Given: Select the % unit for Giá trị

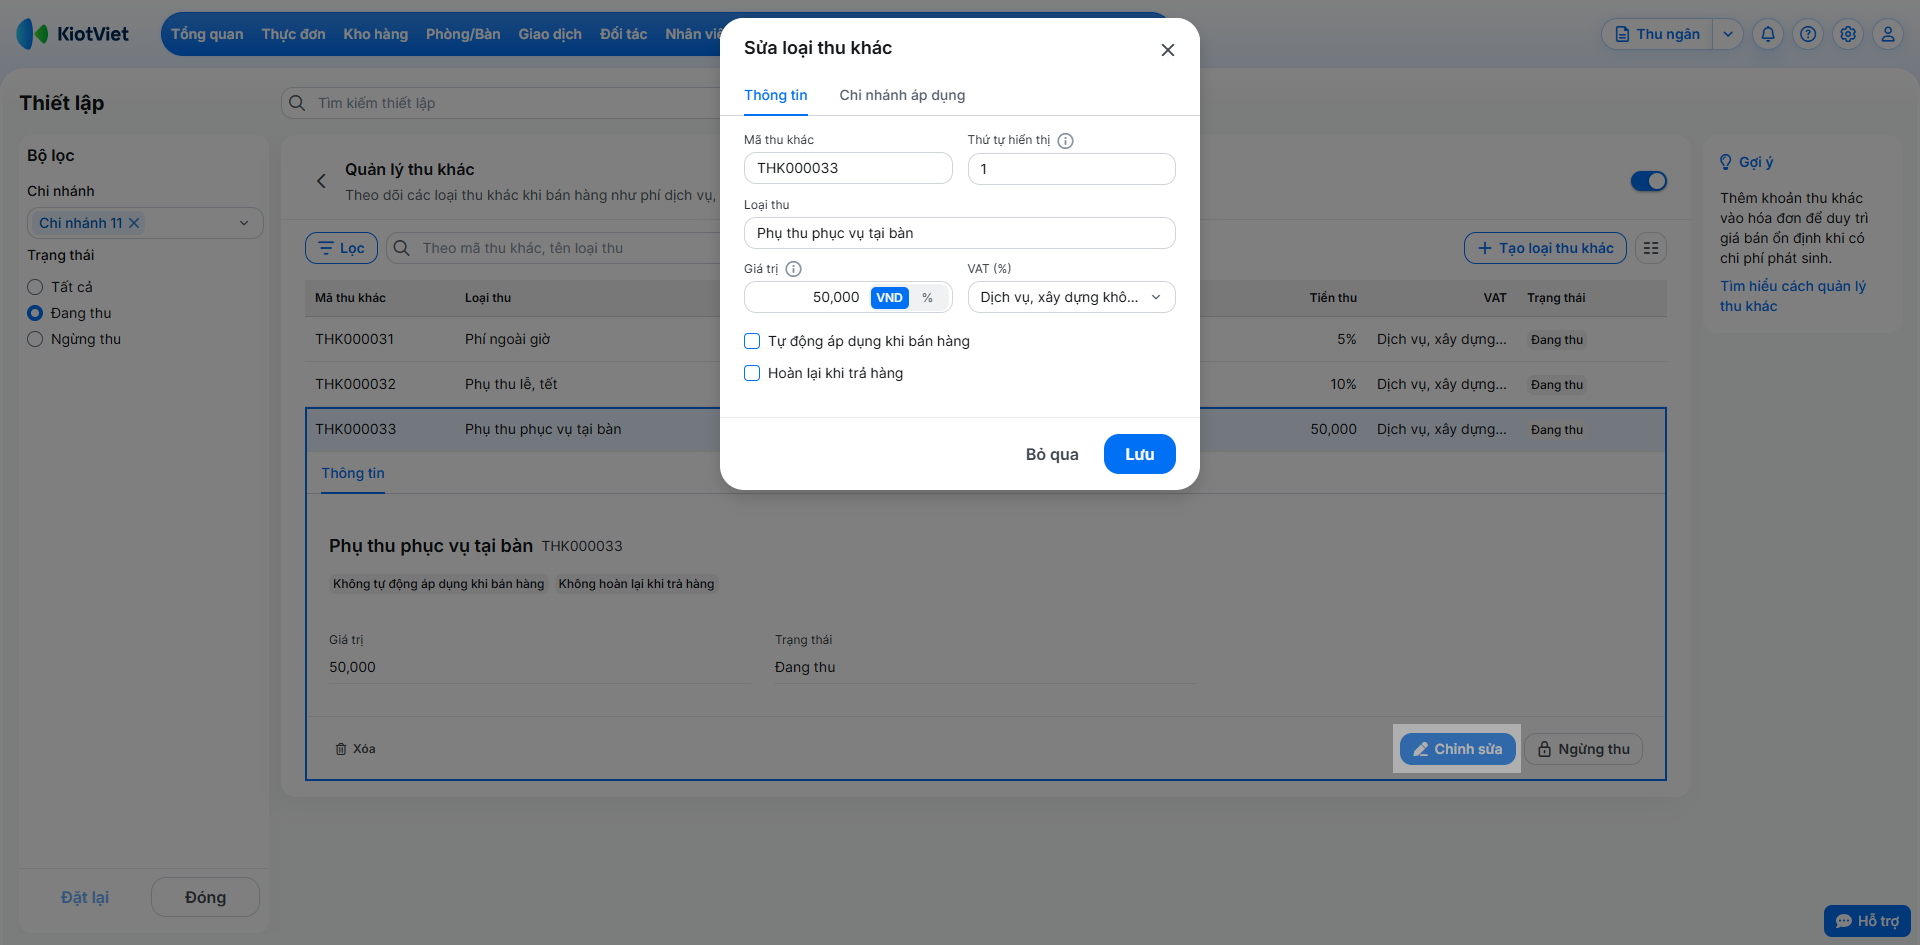Looking at the screenshot, I should pyautogui.click(x=928, y=297).
